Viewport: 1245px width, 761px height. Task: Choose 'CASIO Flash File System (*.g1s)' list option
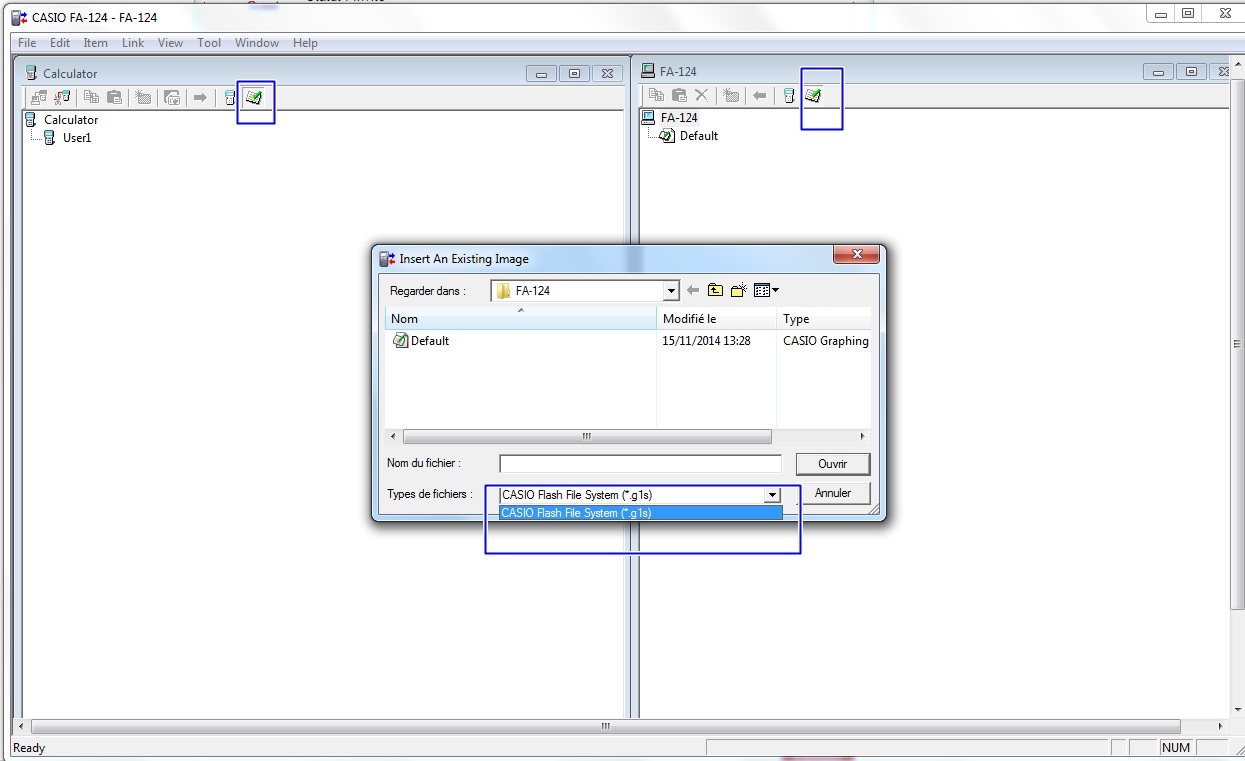pos(640,513)
